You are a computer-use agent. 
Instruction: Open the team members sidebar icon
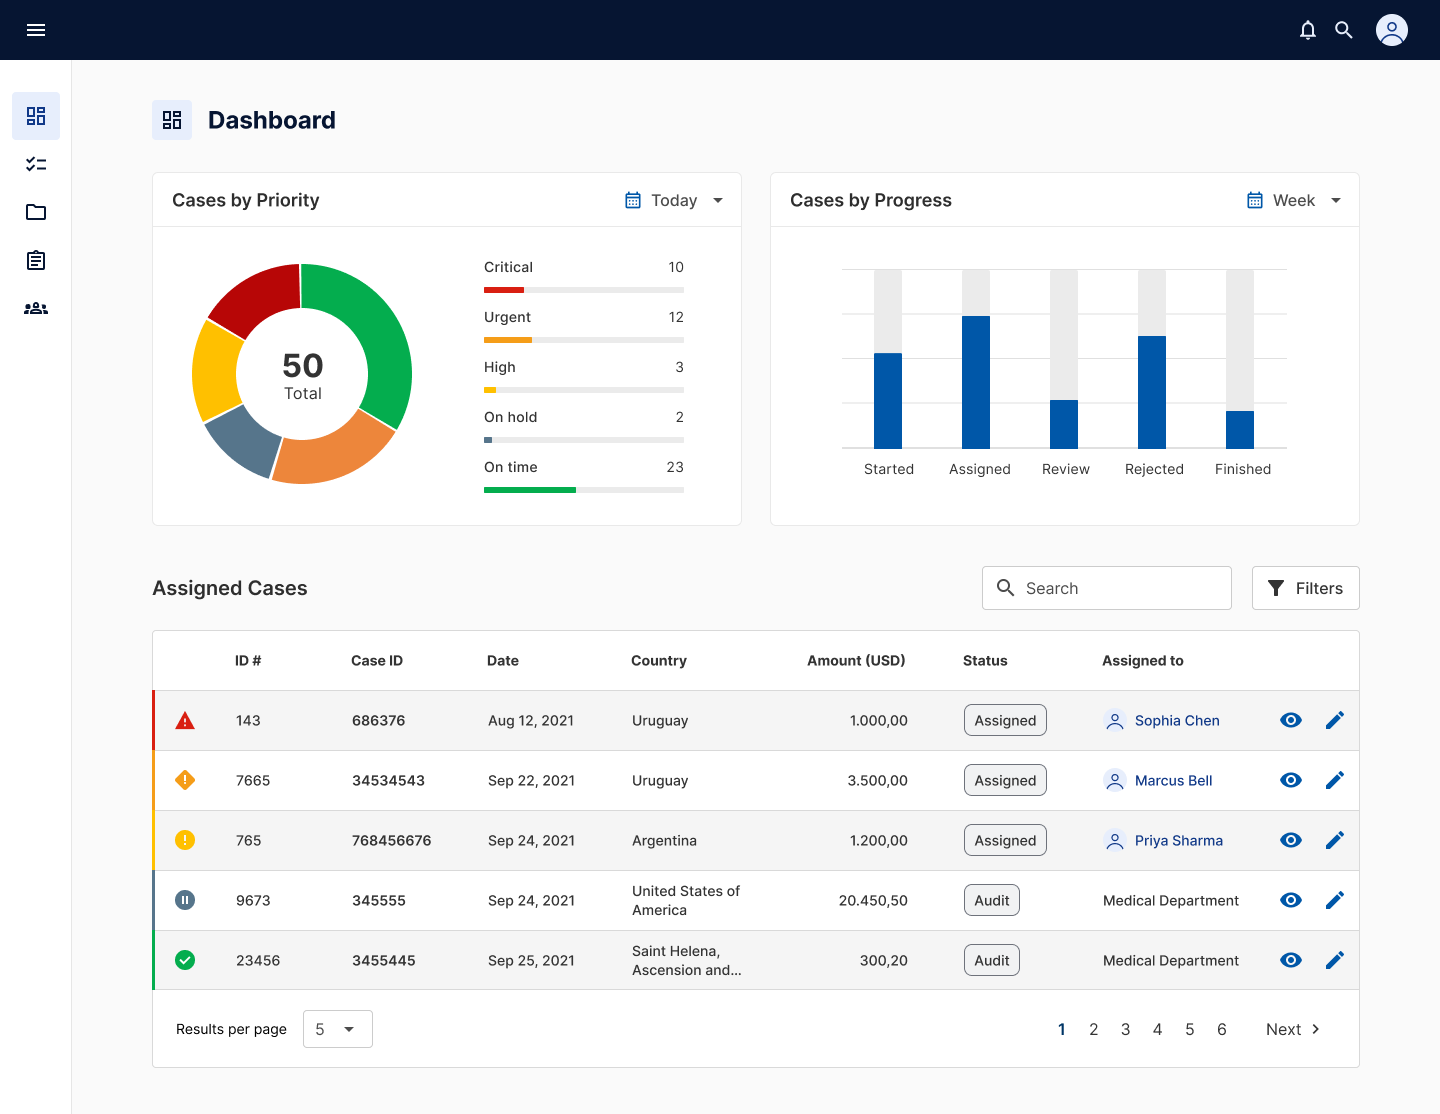pyautogui.click(x=36, y=308)
